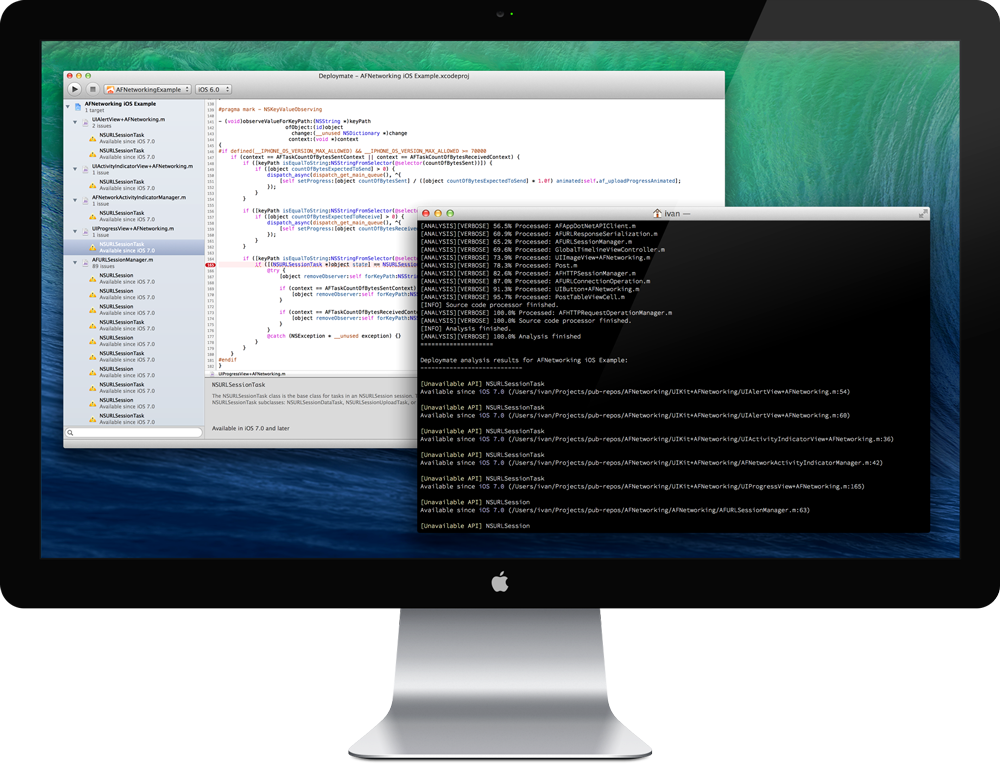This screenshot has width=1000, height=764.
Task: Click the "@catch (NSException * __unused exception) {}" line
Action: click(334, 336)
